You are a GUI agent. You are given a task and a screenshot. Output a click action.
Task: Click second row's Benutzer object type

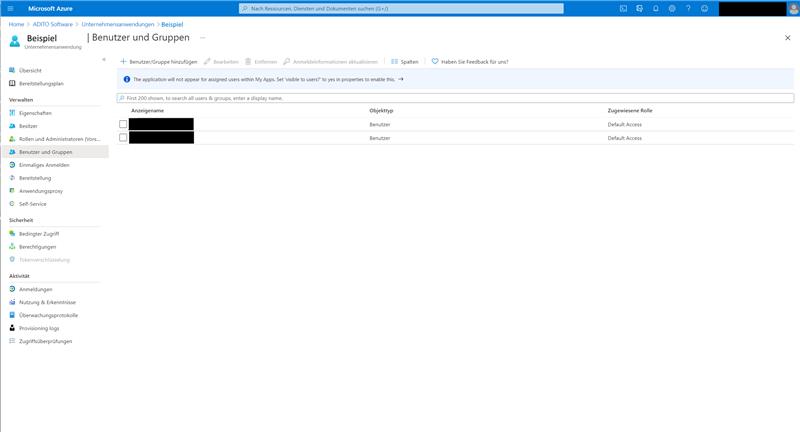click(380, 138)
